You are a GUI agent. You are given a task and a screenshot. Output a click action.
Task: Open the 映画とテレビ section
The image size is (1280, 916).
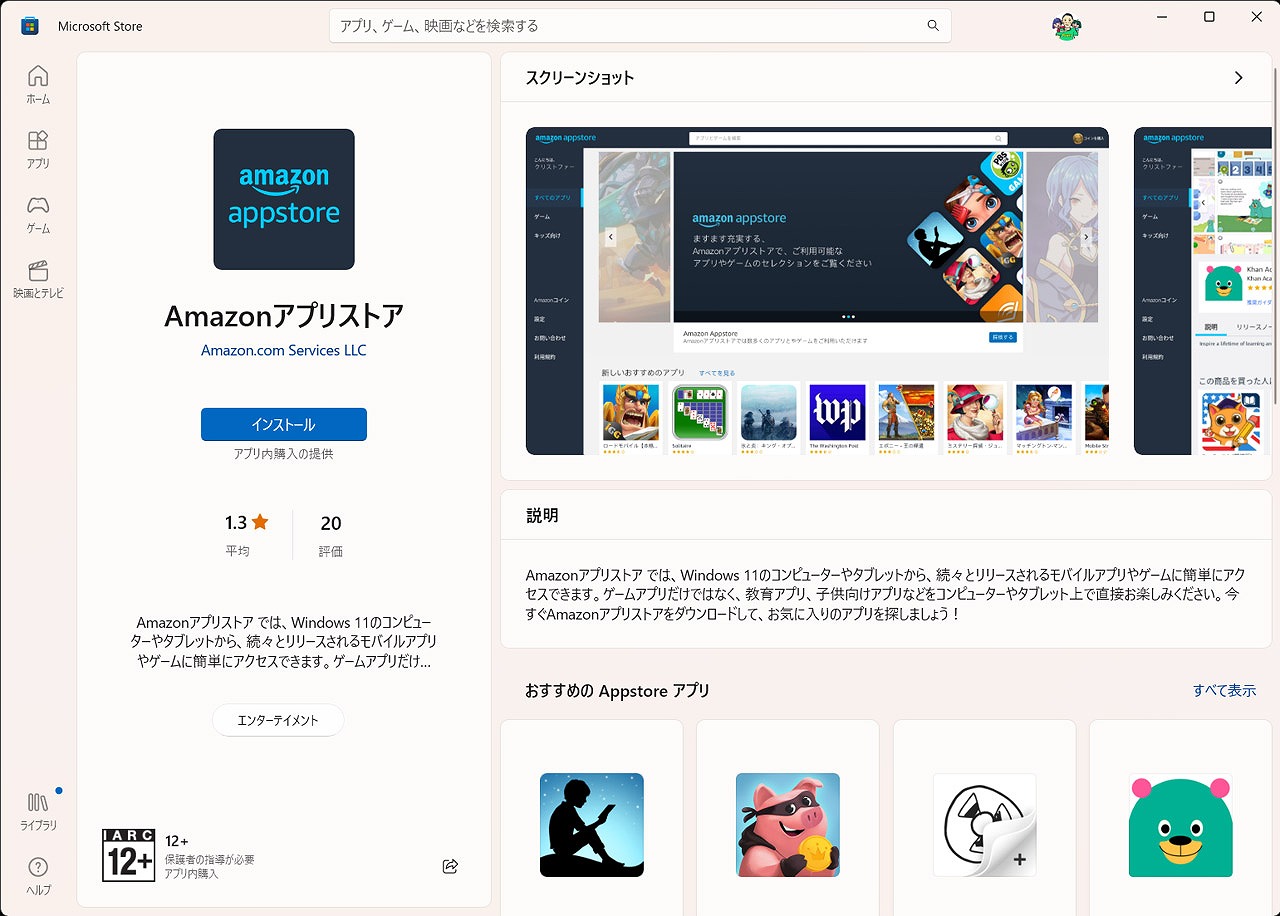tap(37, 280)
